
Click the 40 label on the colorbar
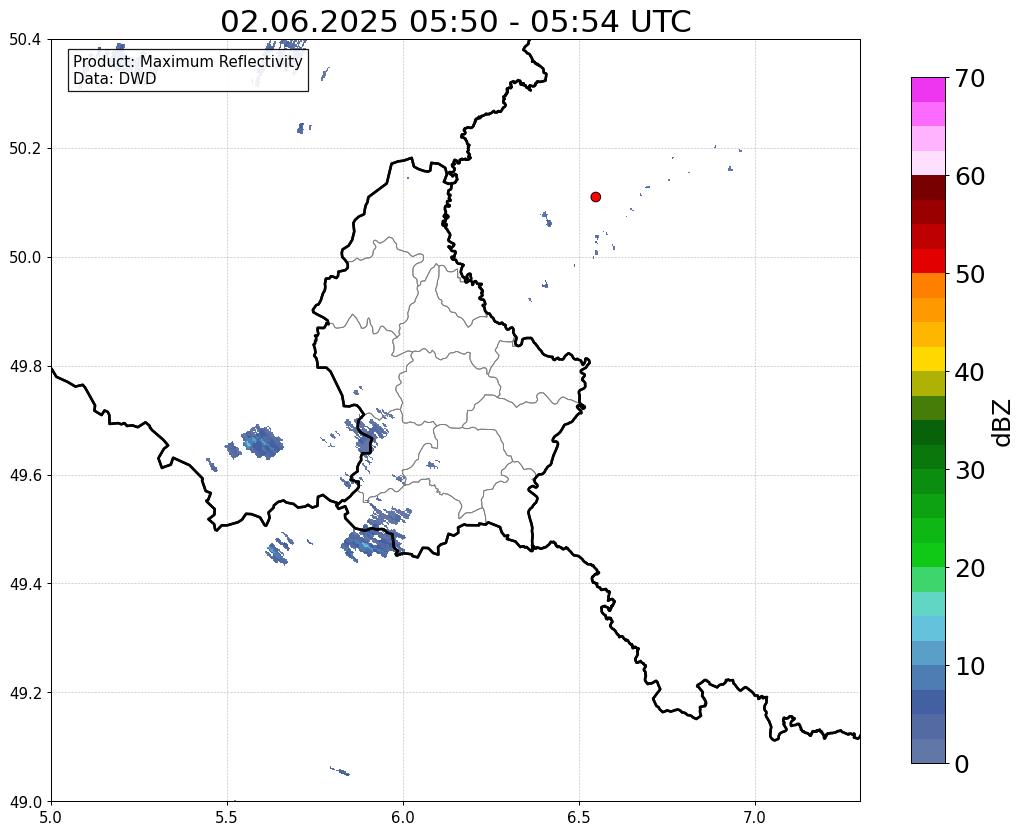click(x=970, y=372)
